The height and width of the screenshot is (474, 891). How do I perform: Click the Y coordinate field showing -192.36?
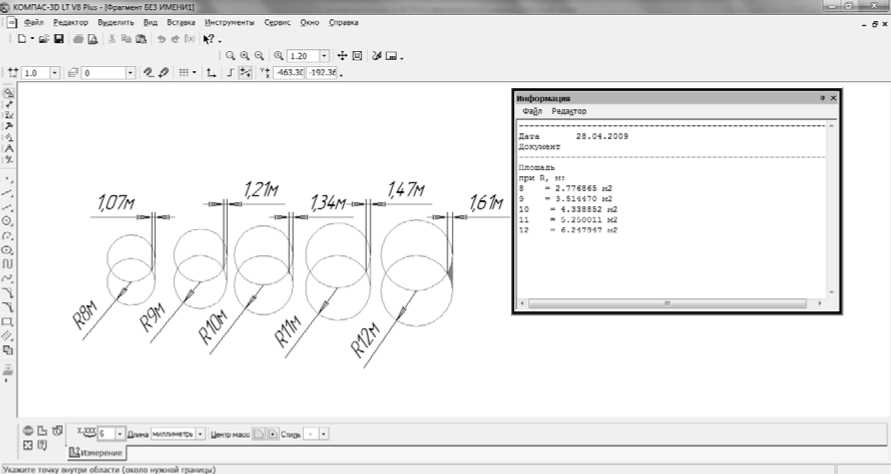(322, 73)
